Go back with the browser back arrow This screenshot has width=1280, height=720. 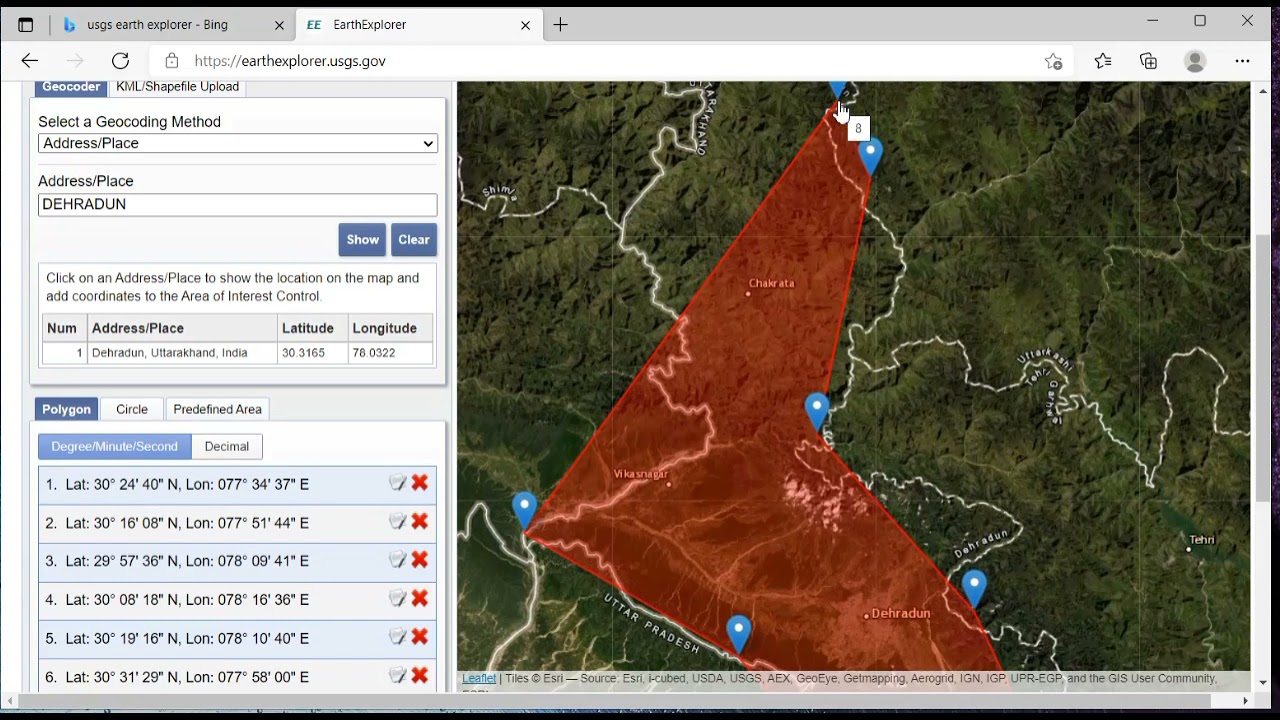coord(30,61)
